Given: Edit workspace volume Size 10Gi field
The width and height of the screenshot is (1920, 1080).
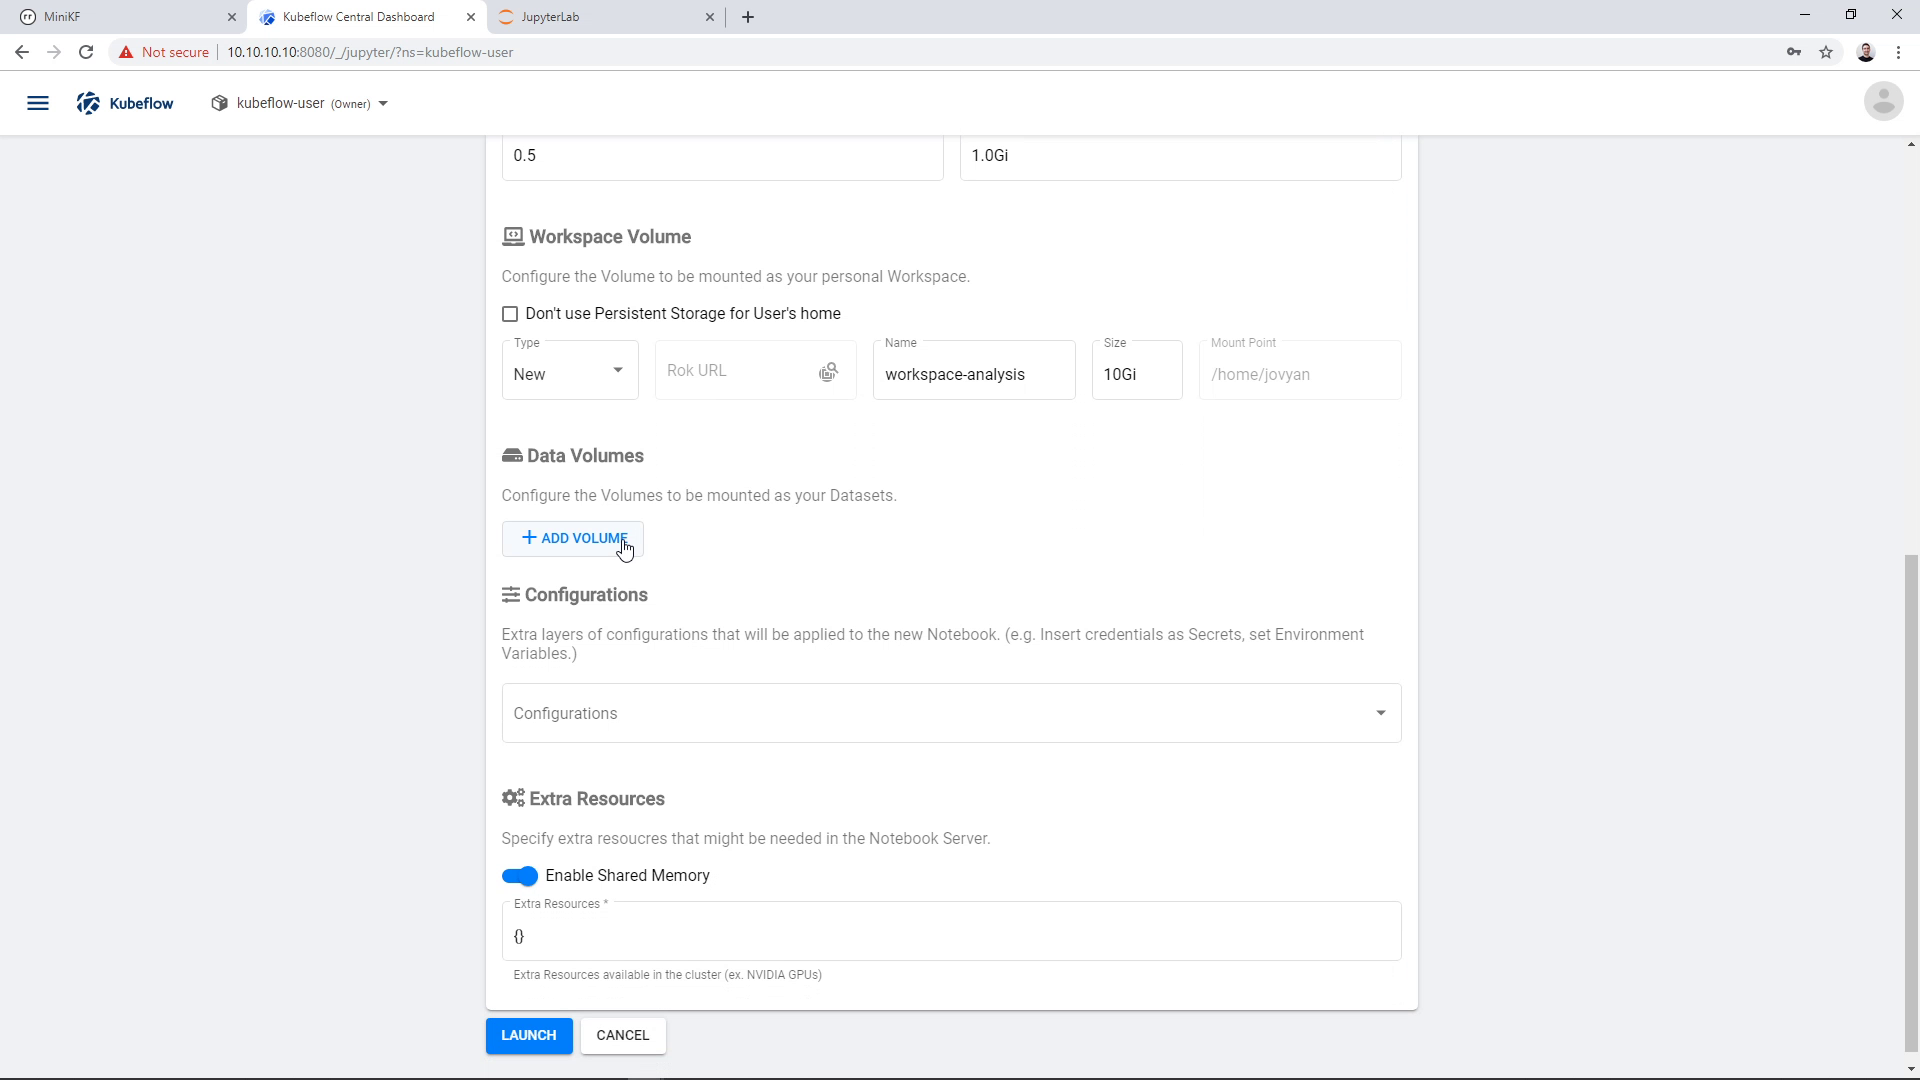Looking at the screenshot, I should (1137, 371).
